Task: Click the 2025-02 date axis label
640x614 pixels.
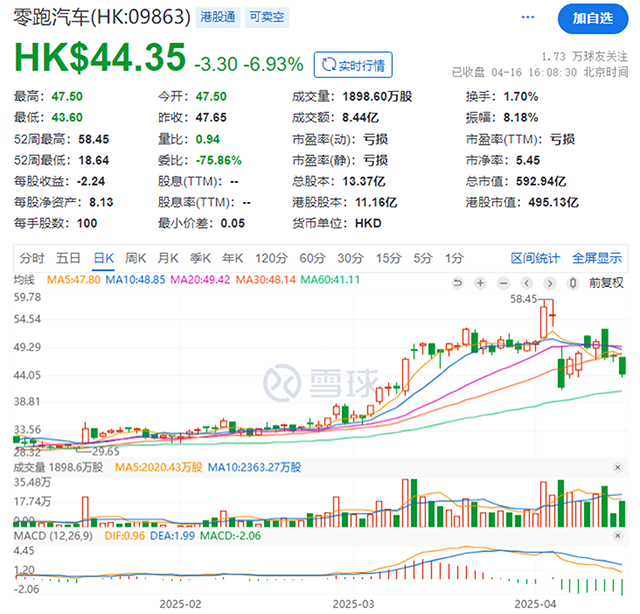Action: click(x=180, y=604)
